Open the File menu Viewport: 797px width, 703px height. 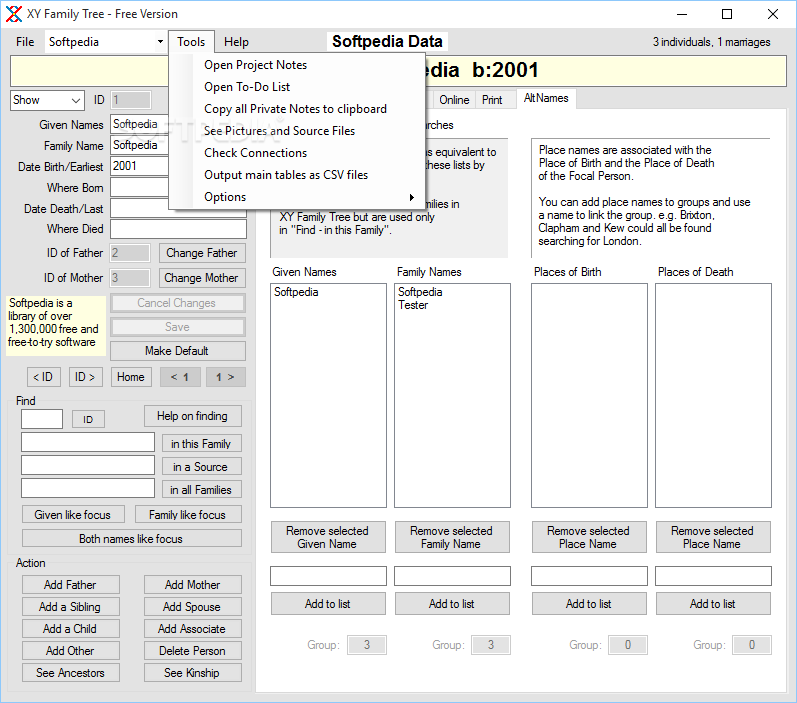pos(25,42)
